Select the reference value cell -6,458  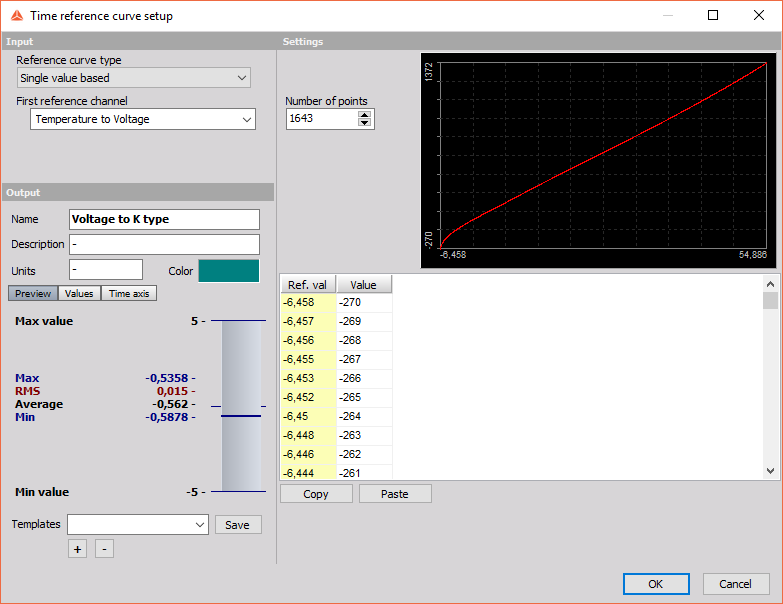coord(309,302)
